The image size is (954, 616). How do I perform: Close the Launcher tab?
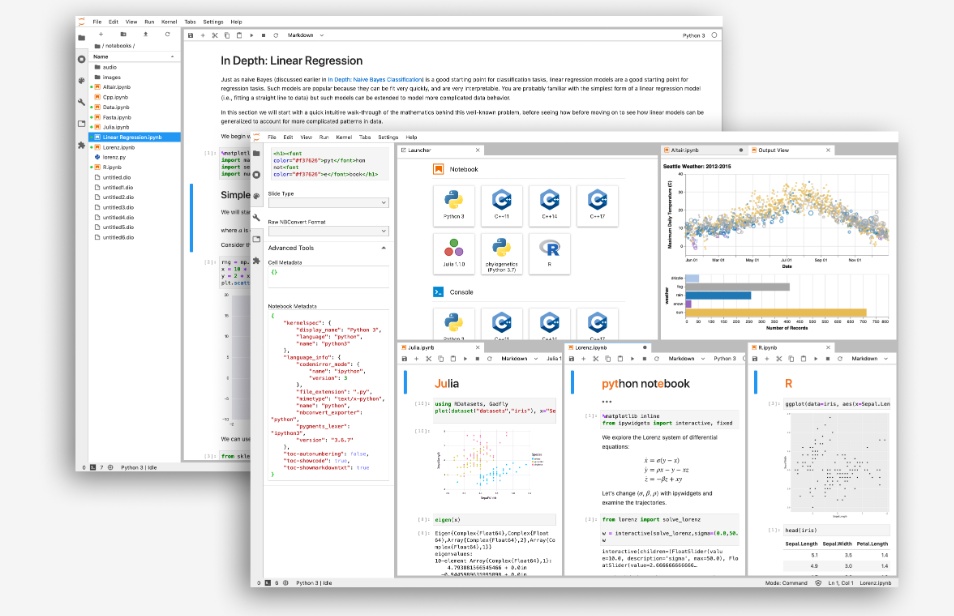point(478,150)
